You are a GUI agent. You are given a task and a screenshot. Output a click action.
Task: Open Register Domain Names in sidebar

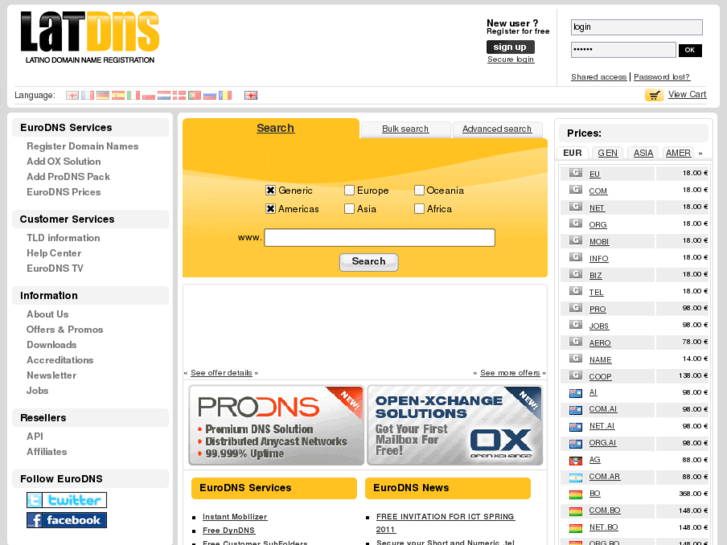[x=83, y=146]
